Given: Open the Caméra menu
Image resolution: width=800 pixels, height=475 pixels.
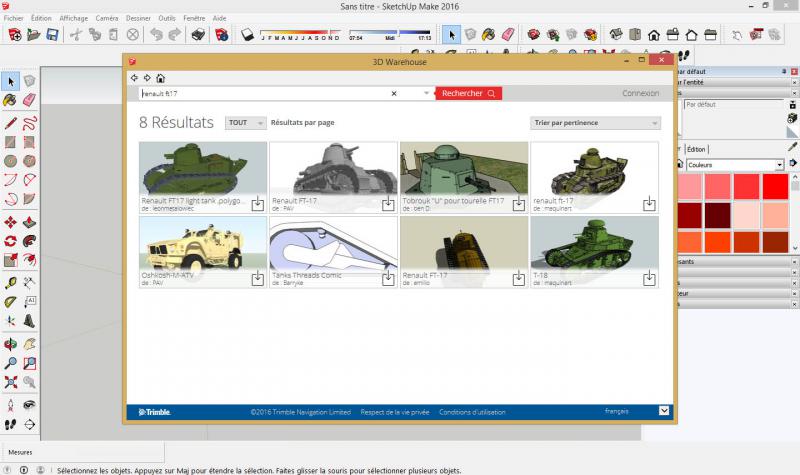Looking at the screenshot, I should (107, 18).
